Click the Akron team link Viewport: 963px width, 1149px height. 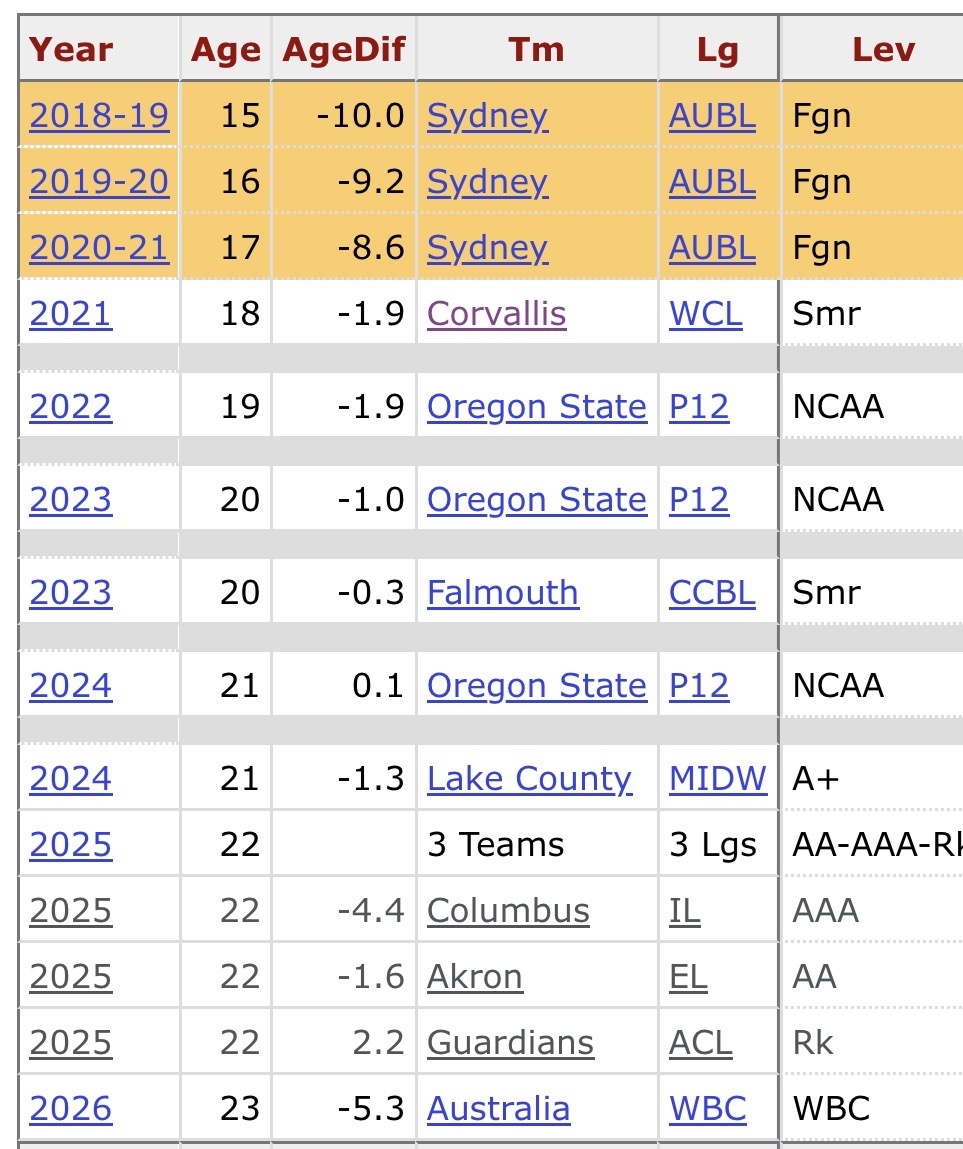(474, 977)
